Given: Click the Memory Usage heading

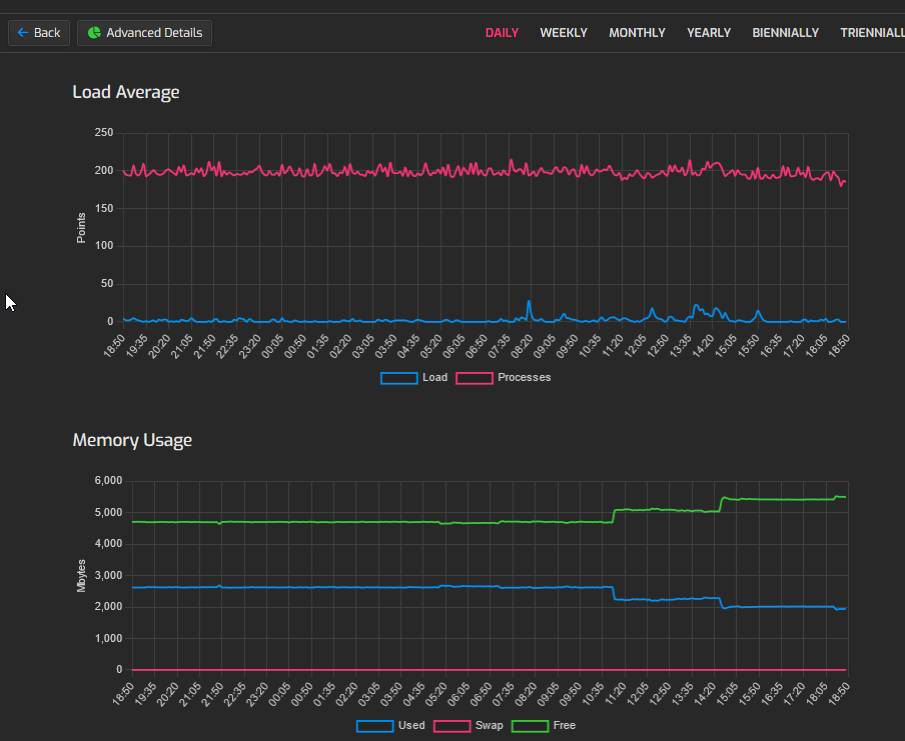Looking at the screenshot, I should (132, 440).
